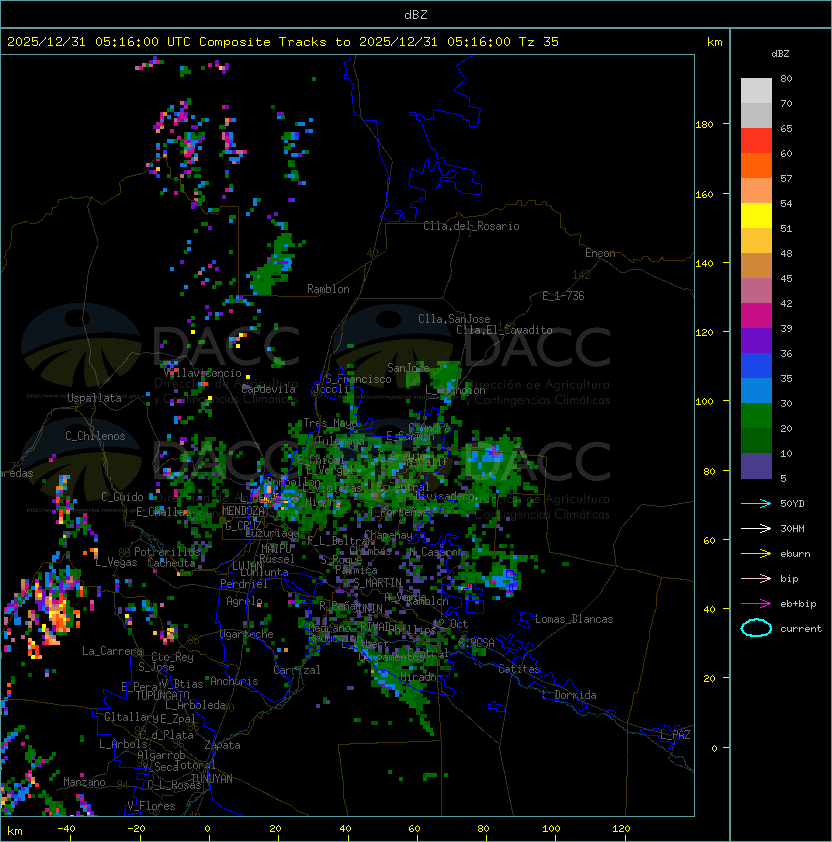832x842 pixels.
Task: Click the '5' value at color scale bottom
Action: pyautogui.click(x=783, y=478)
